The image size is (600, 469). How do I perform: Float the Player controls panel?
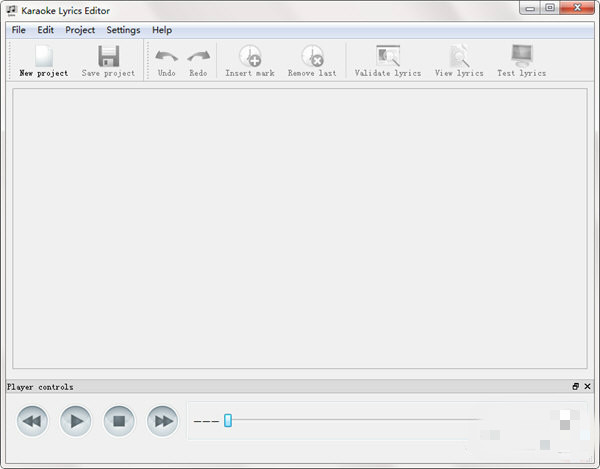pyautogui.click(x=576, y=386)
